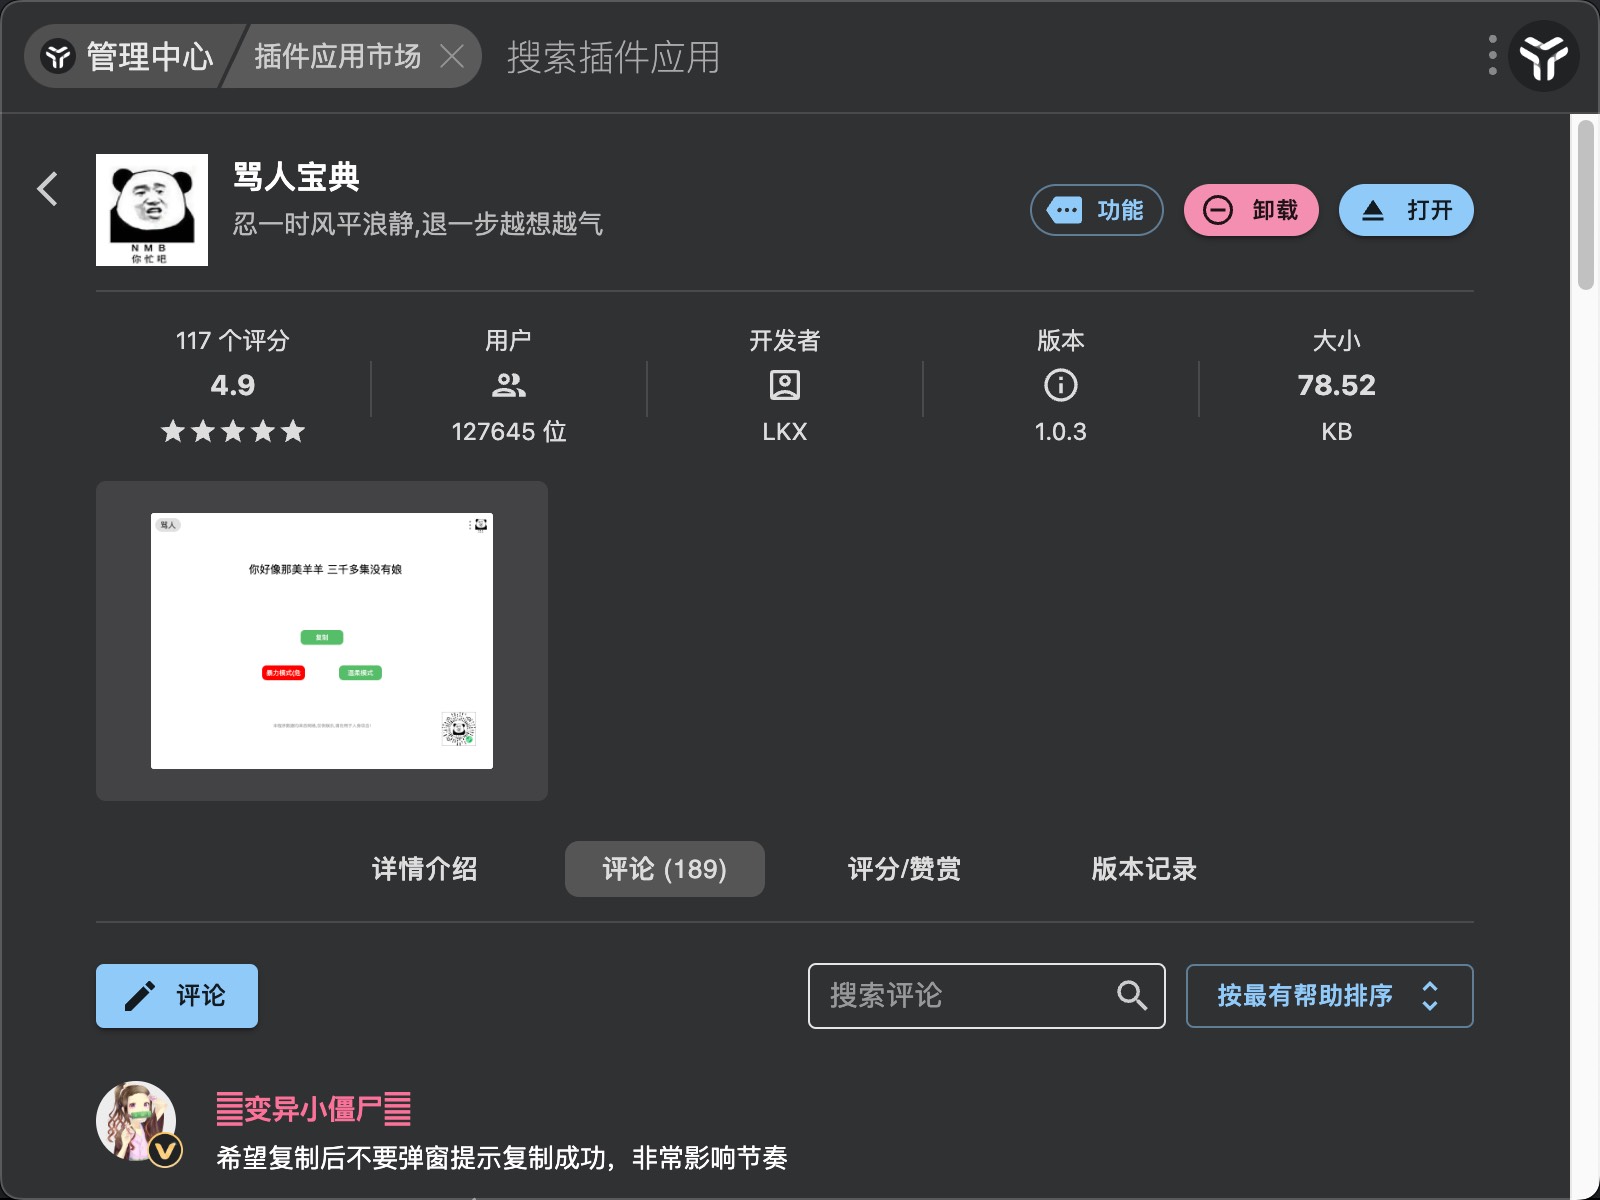Open the three-dot more options menu

click(1492, 56)
